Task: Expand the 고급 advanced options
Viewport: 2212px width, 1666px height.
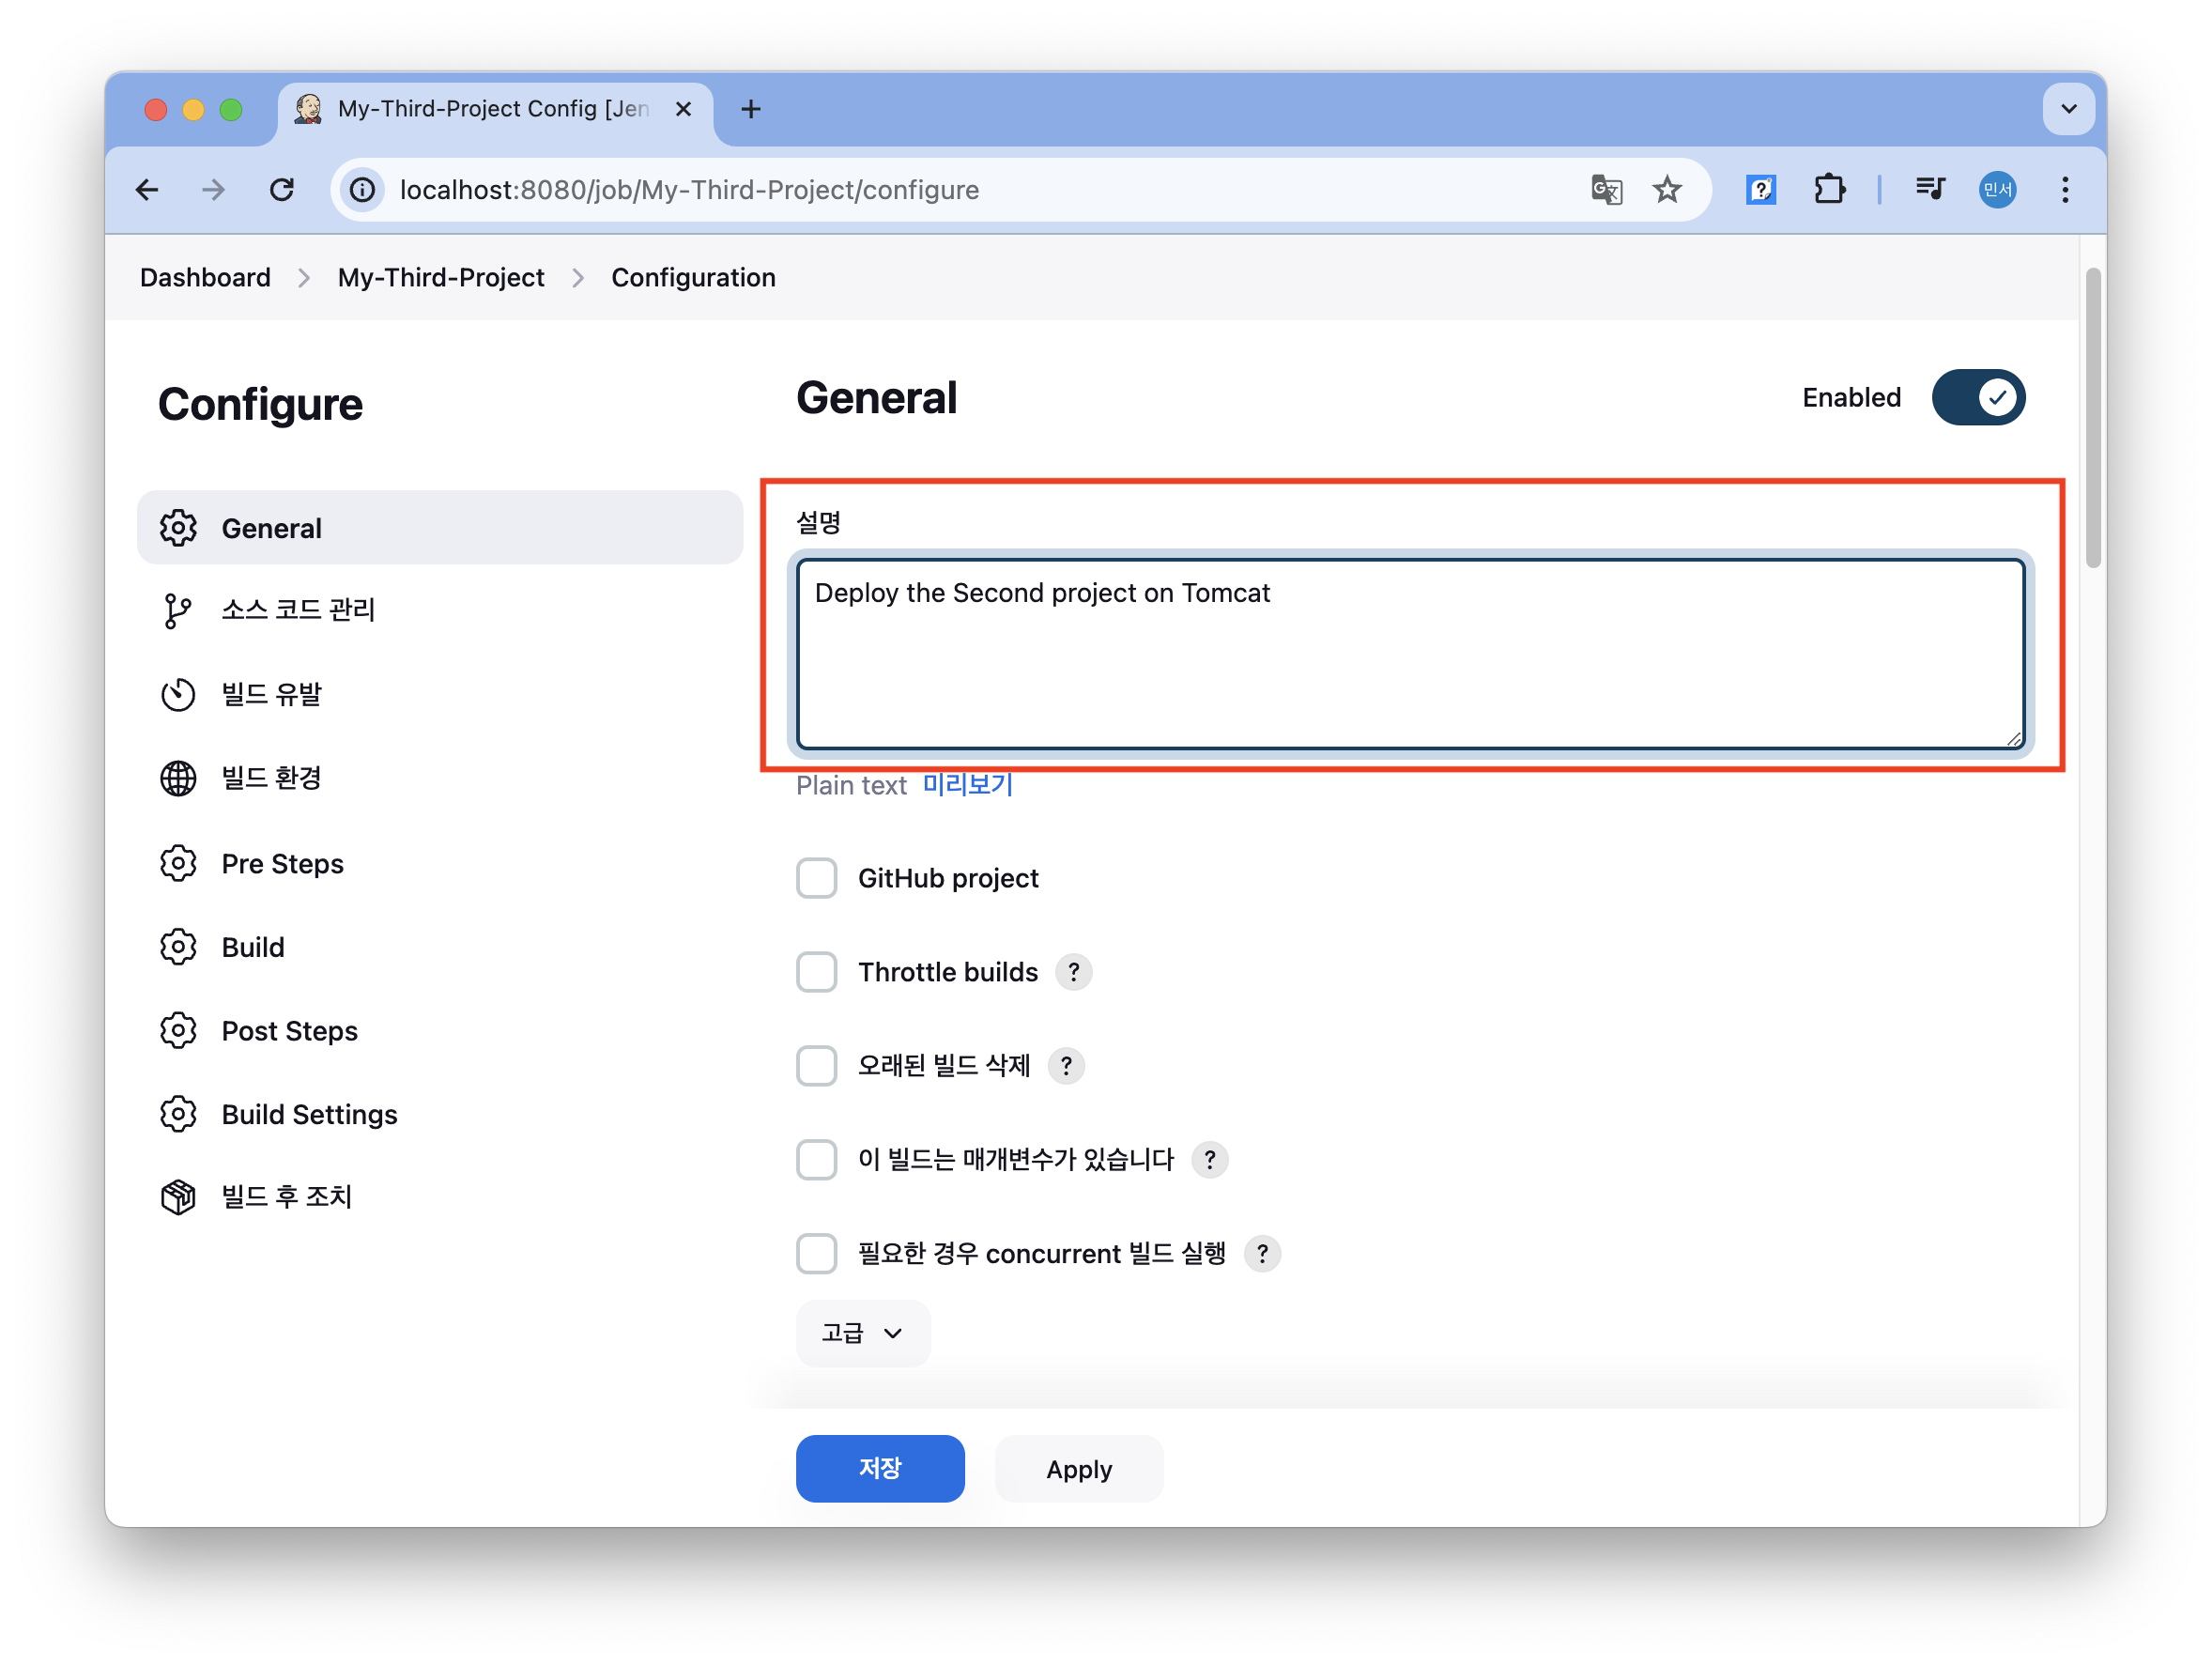Action: (x=862, y=1333)
